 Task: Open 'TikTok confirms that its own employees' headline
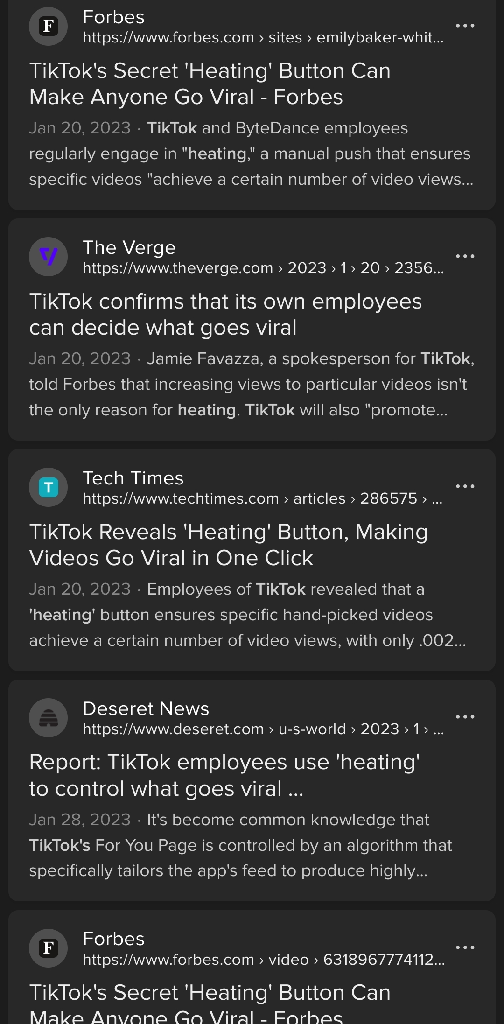click(225, 314)
